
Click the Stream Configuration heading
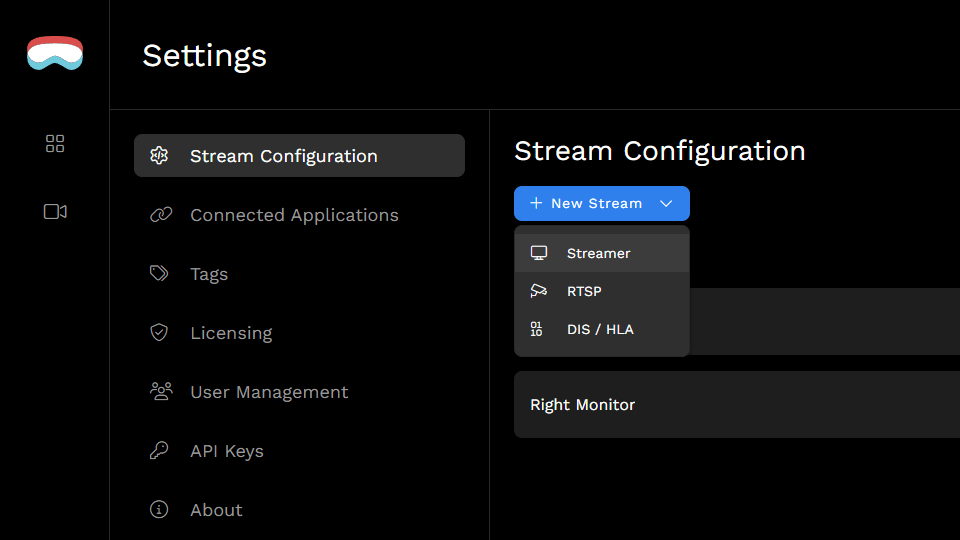(659, 151)
